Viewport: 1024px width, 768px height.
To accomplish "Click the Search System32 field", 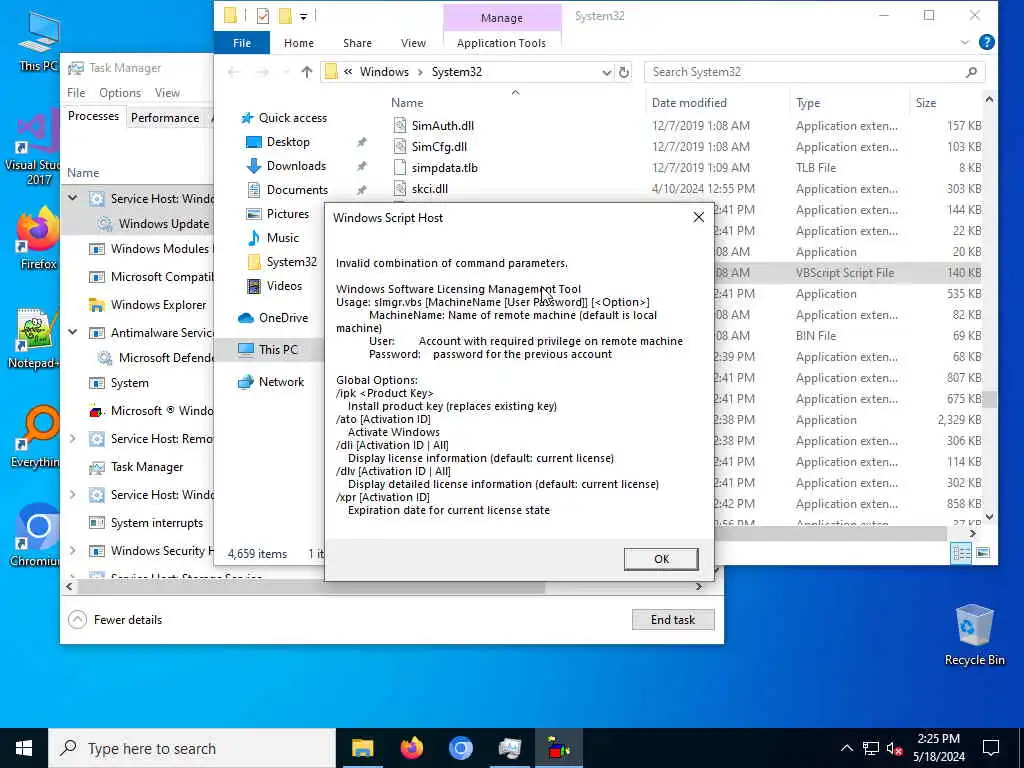I will tap(814, 72).
